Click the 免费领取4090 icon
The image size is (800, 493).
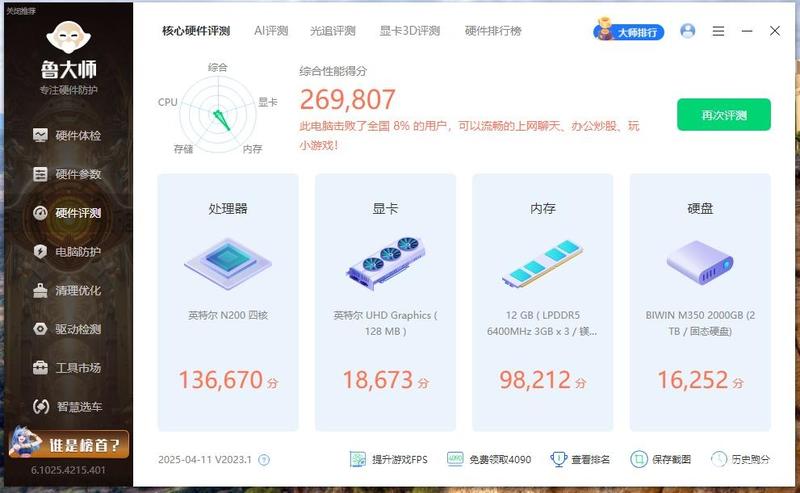(x=455, y=459)
